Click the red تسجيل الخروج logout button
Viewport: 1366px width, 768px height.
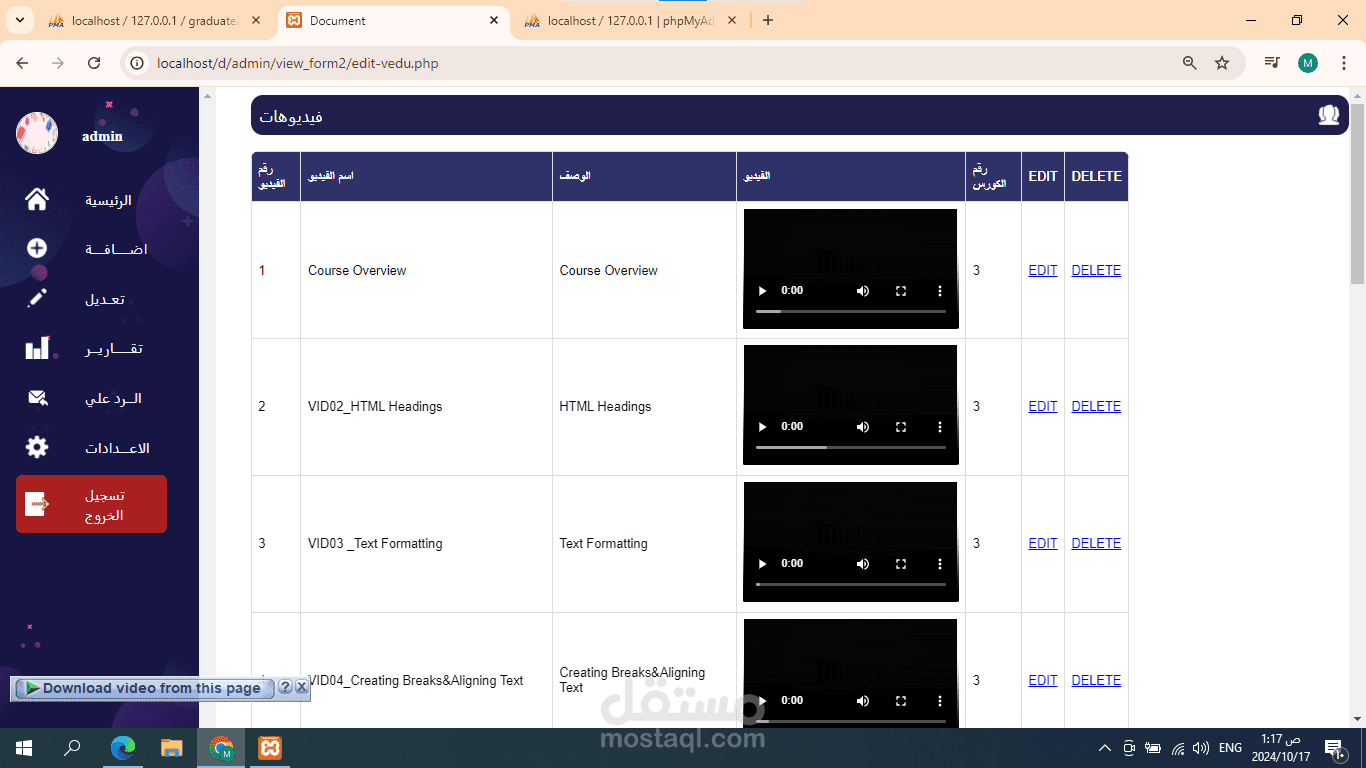tap(91, 504)
